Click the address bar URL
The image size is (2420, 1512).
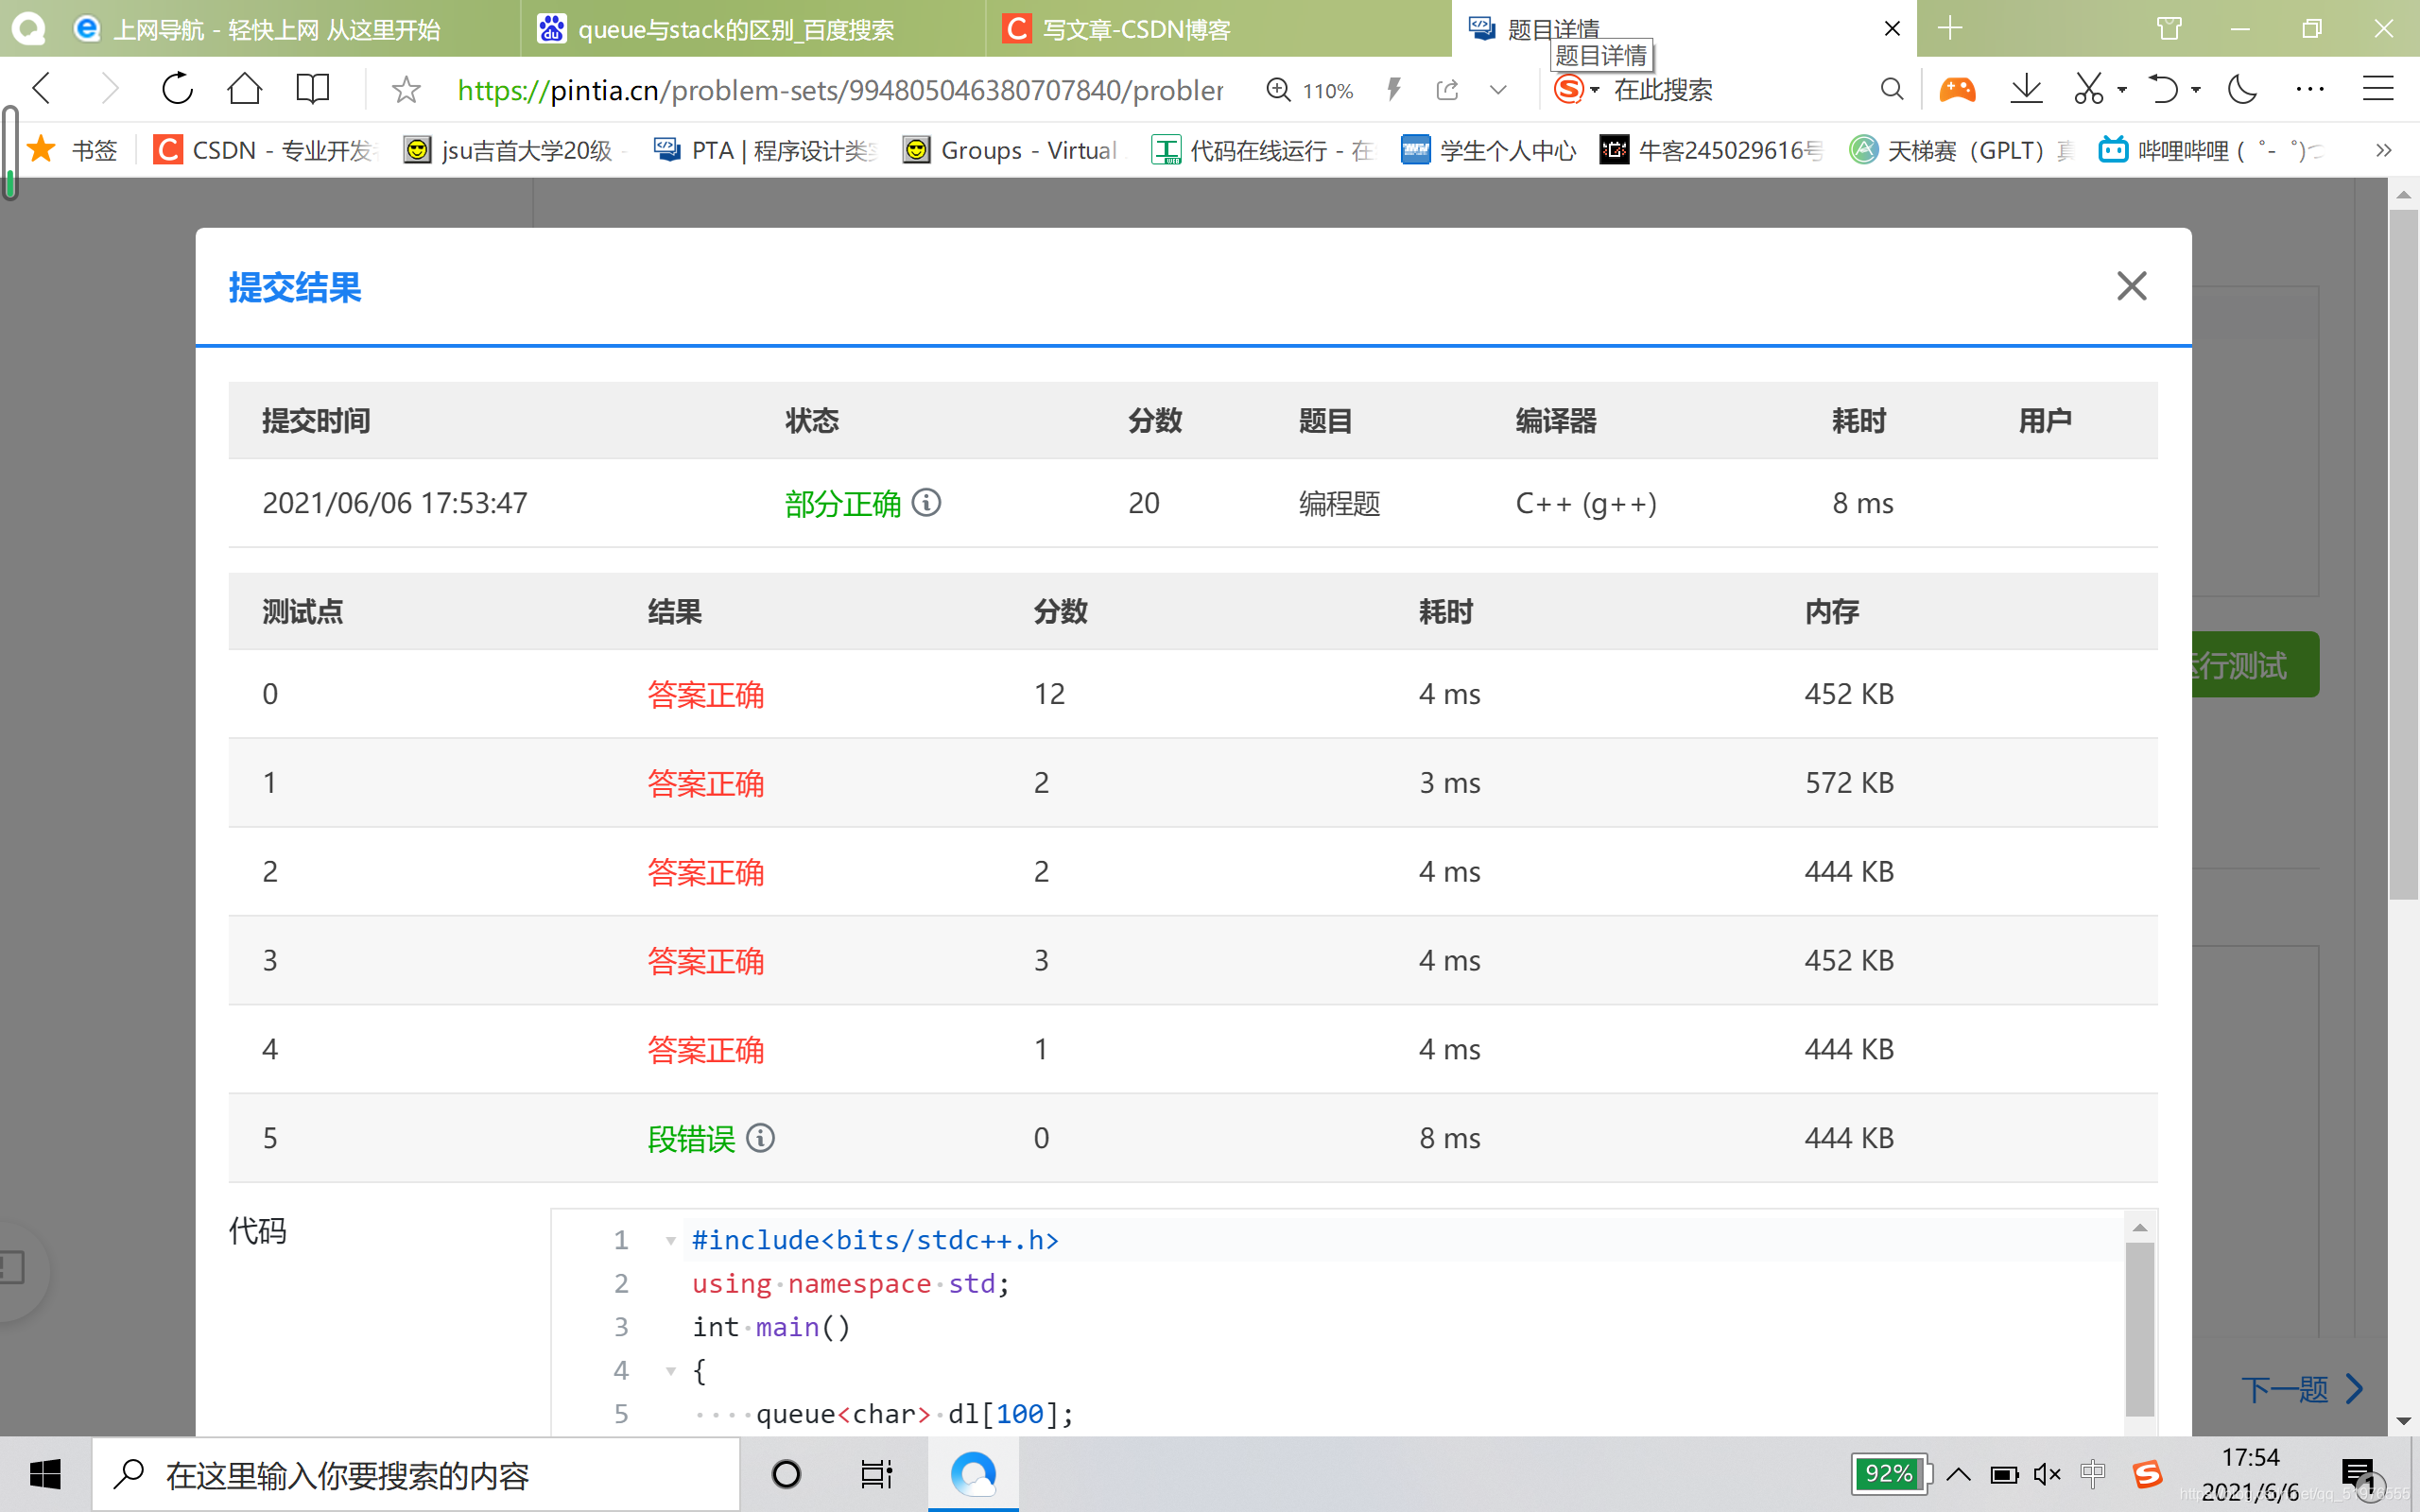click(x=840, y=90)
